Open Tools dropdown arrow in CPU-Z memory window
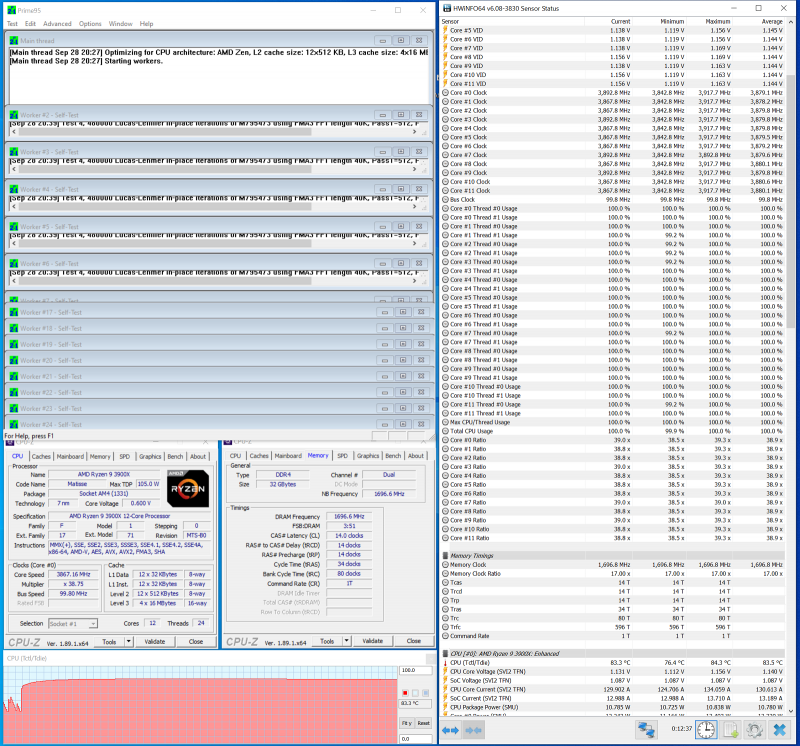 (x=346, y=641)
